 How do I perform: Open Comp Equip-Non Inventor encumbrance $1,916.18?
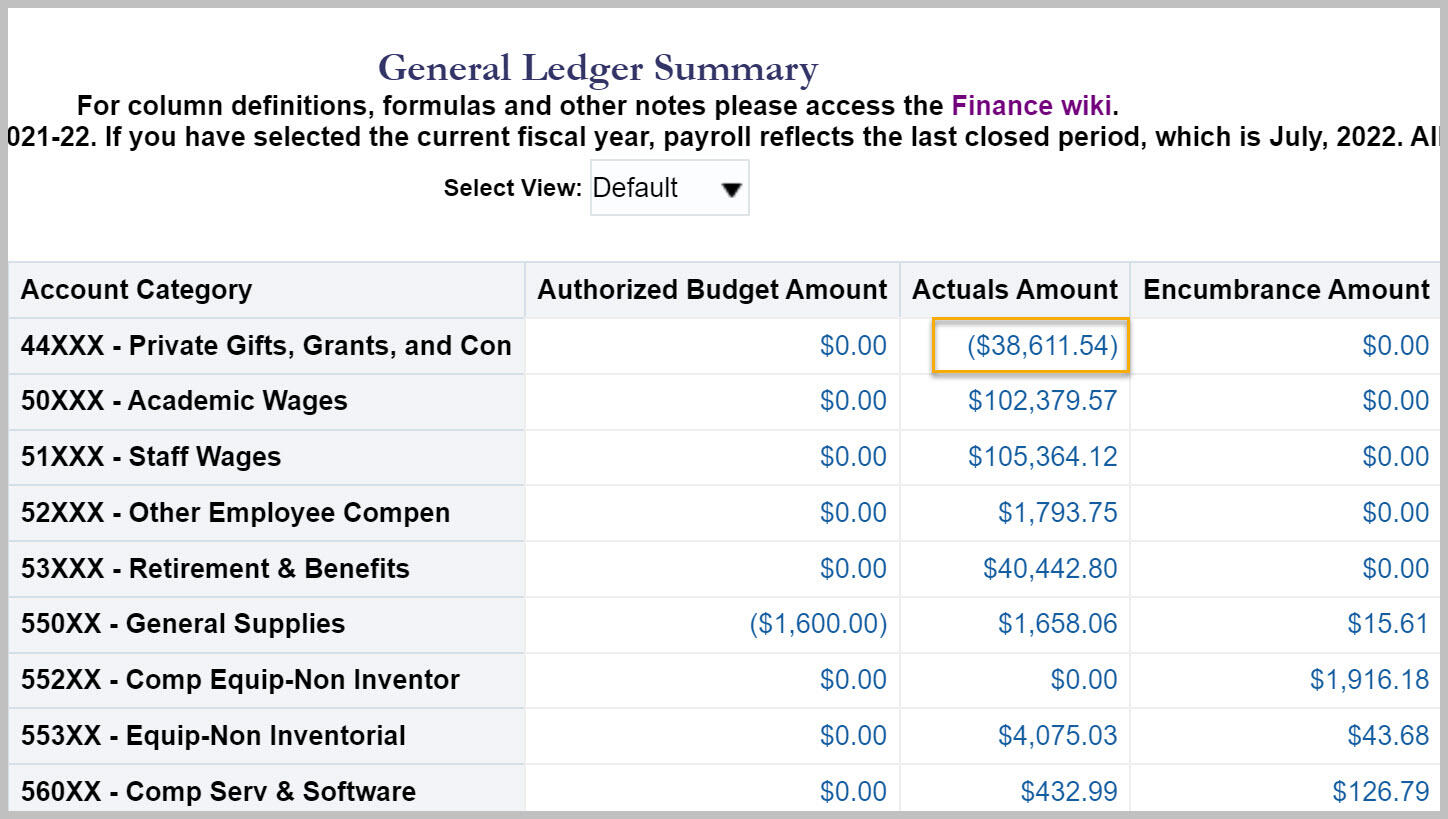1369,680
